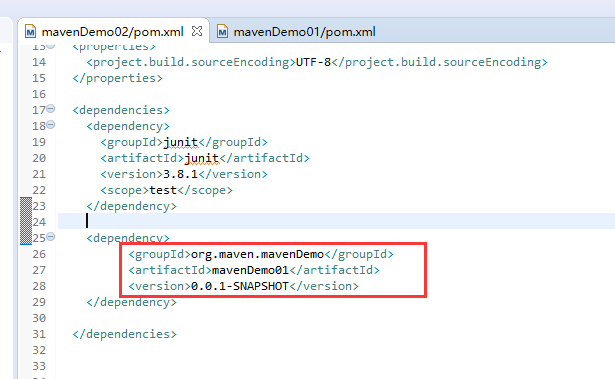This screenshot has width=615, height=379.
Task: Click the closing dependency tag on line 29
Action: 131,302
